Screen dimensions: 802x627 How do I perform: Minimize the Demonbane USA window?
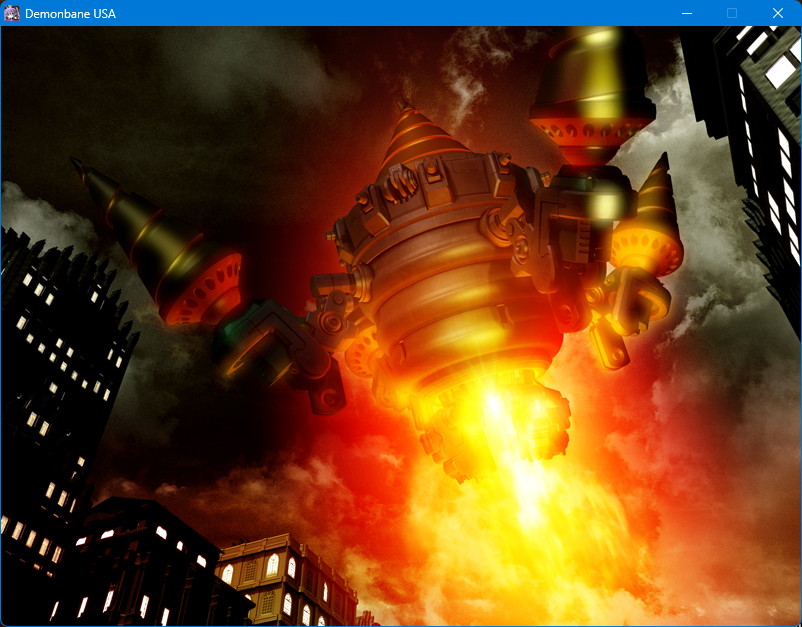click(687, 13)
